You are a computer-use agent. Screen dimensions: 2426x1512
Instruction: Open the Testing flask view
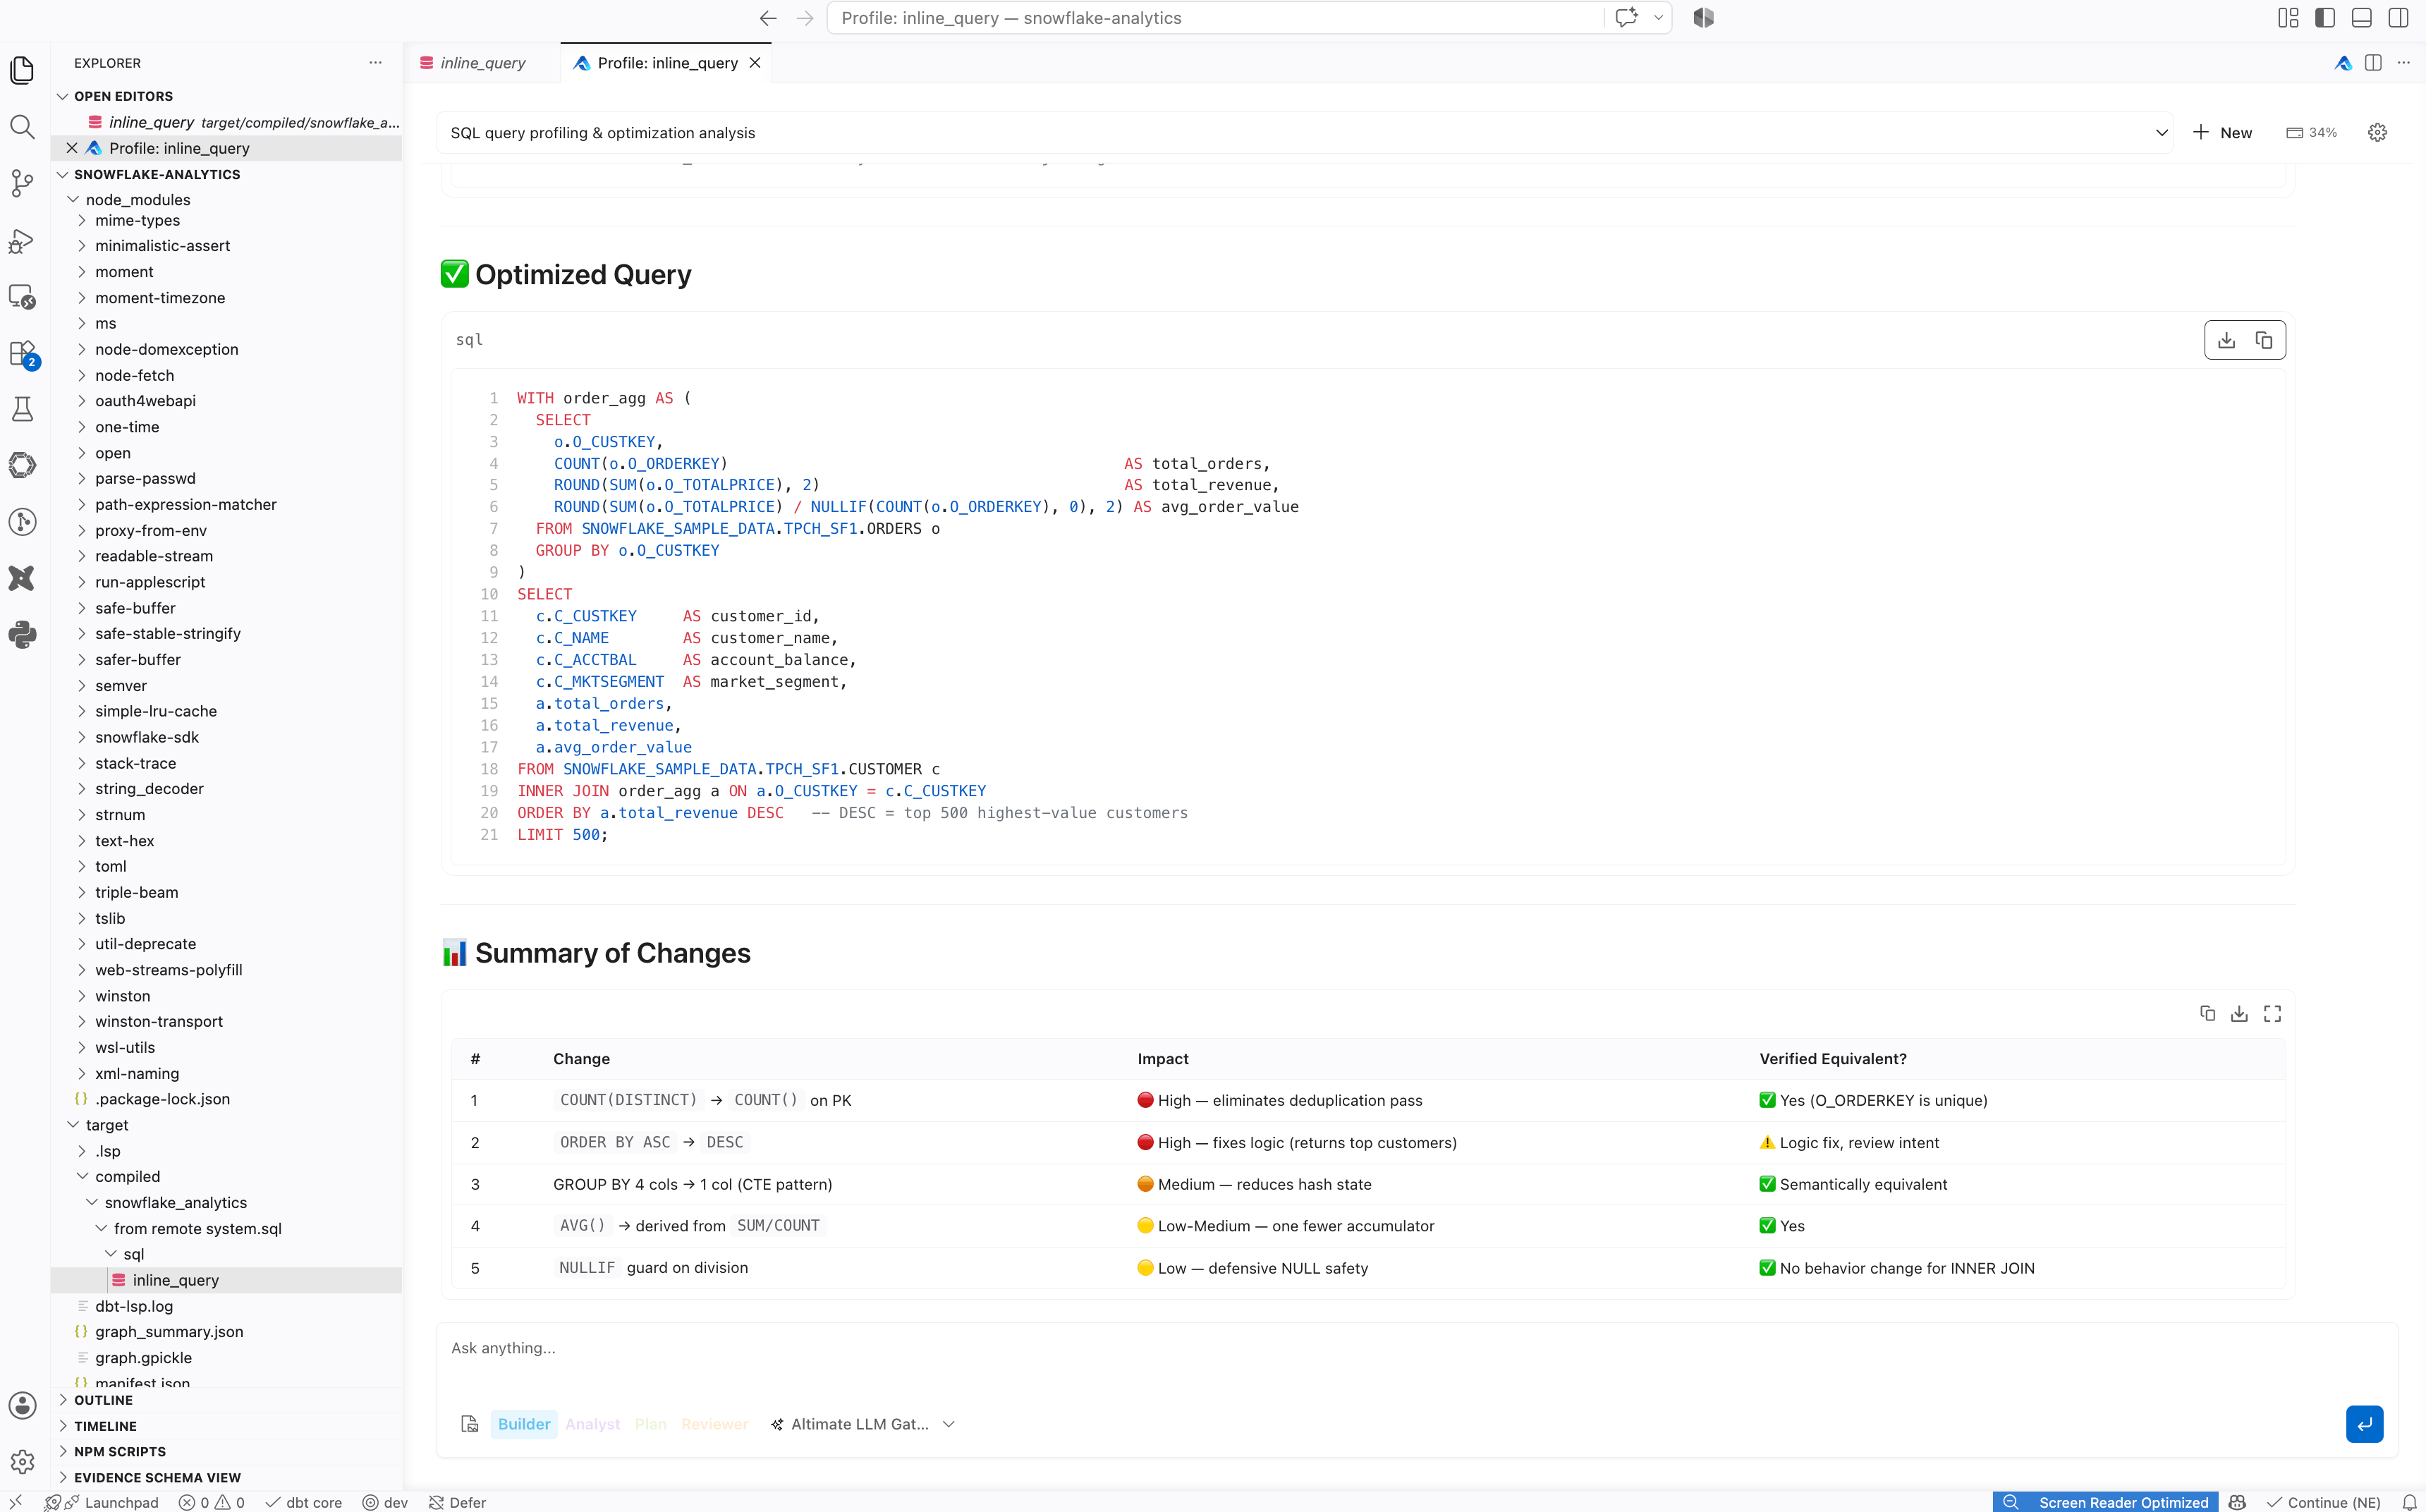(22, 409)
